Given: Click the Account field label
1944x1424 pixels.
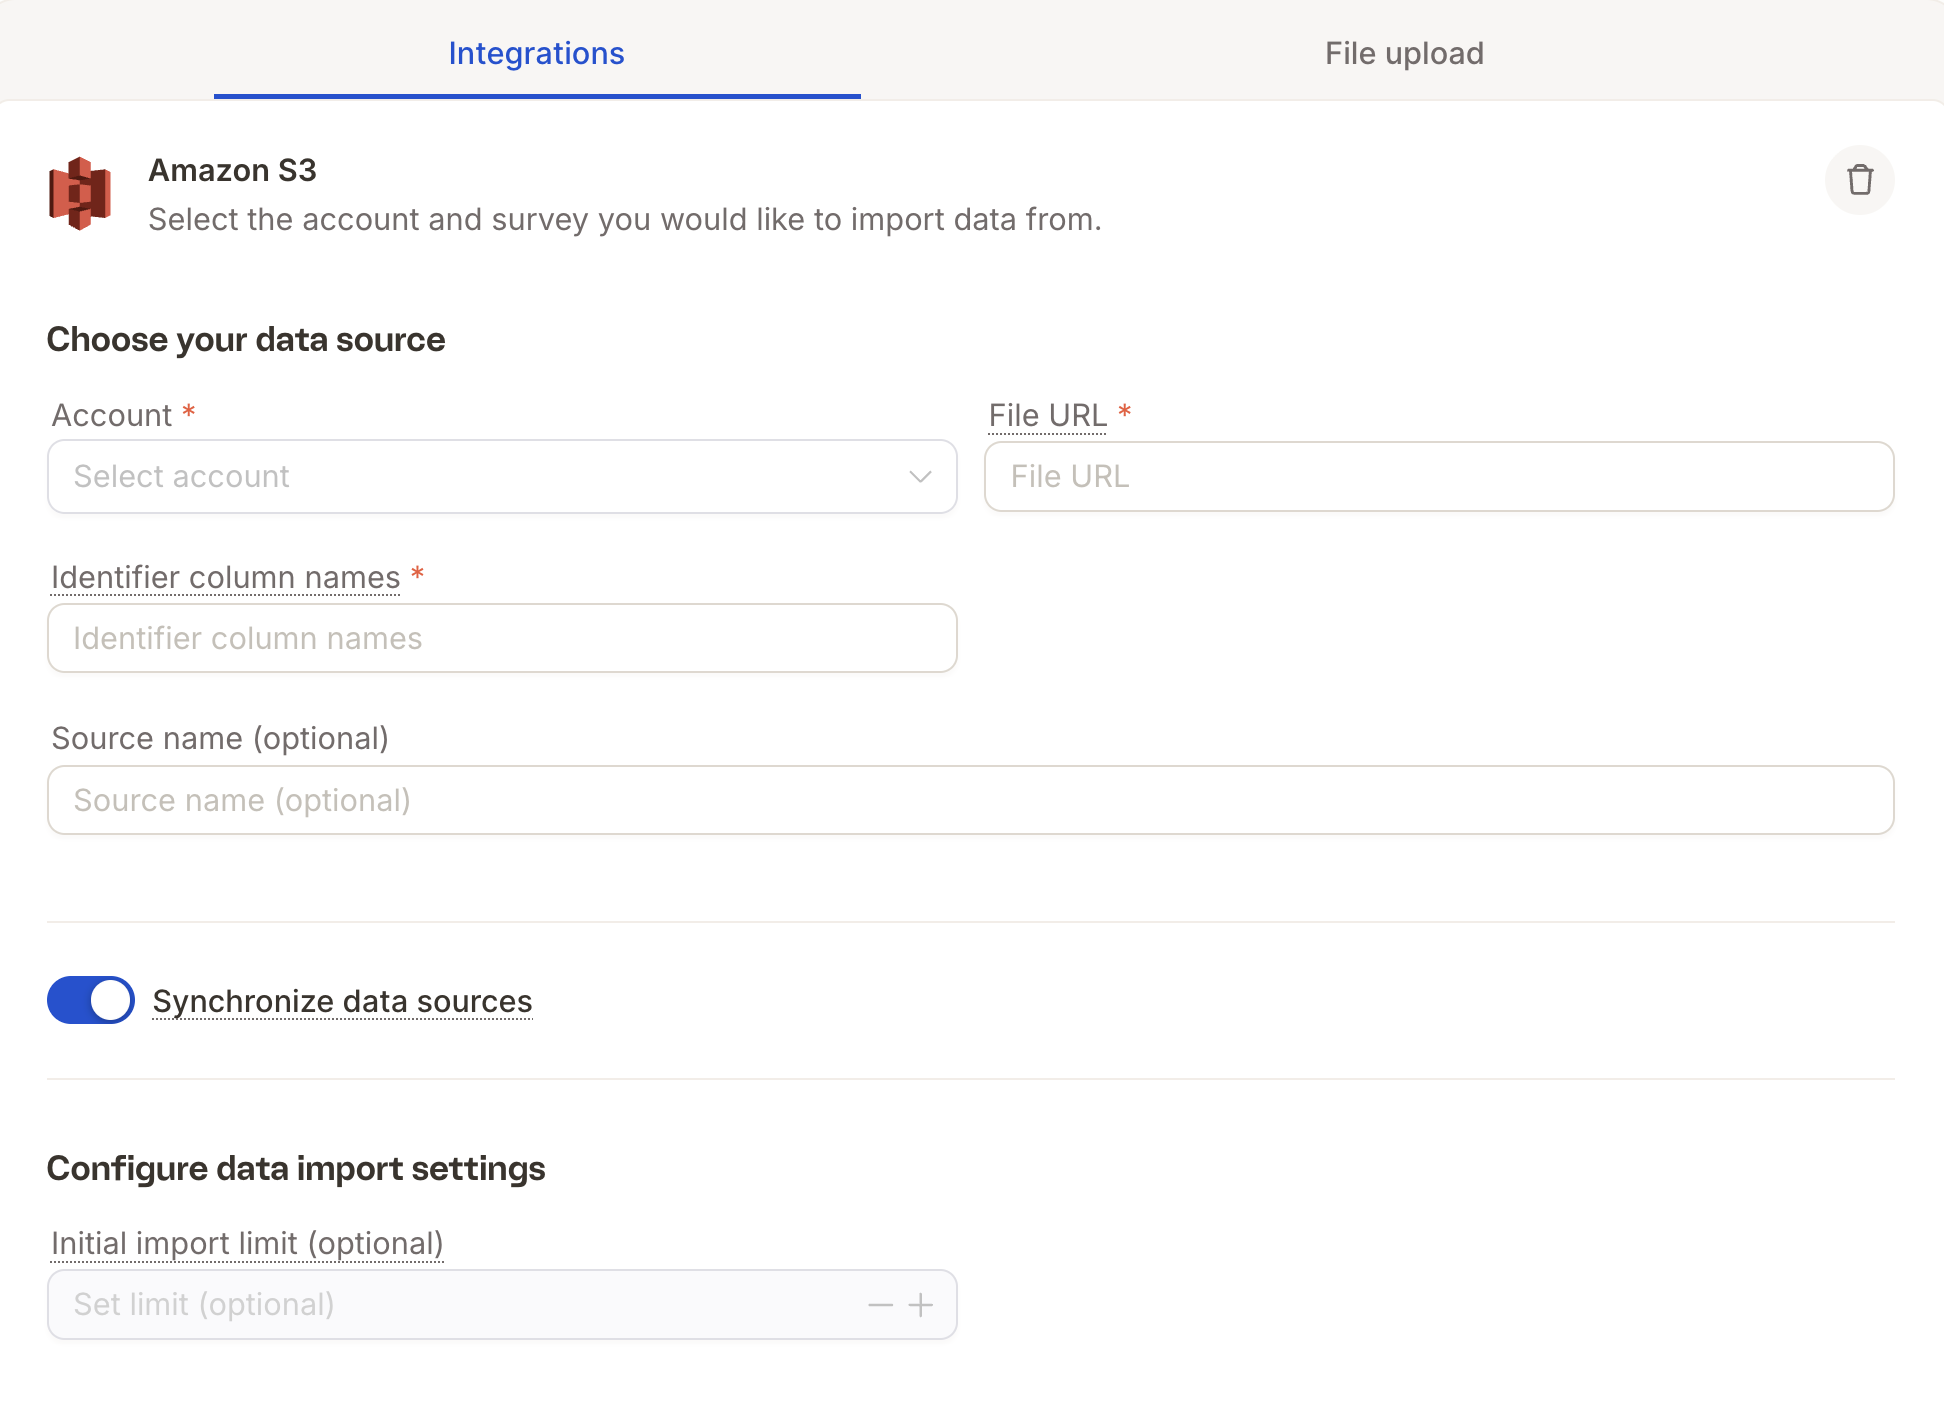Looking at the screenshot, I should point(112,415).
